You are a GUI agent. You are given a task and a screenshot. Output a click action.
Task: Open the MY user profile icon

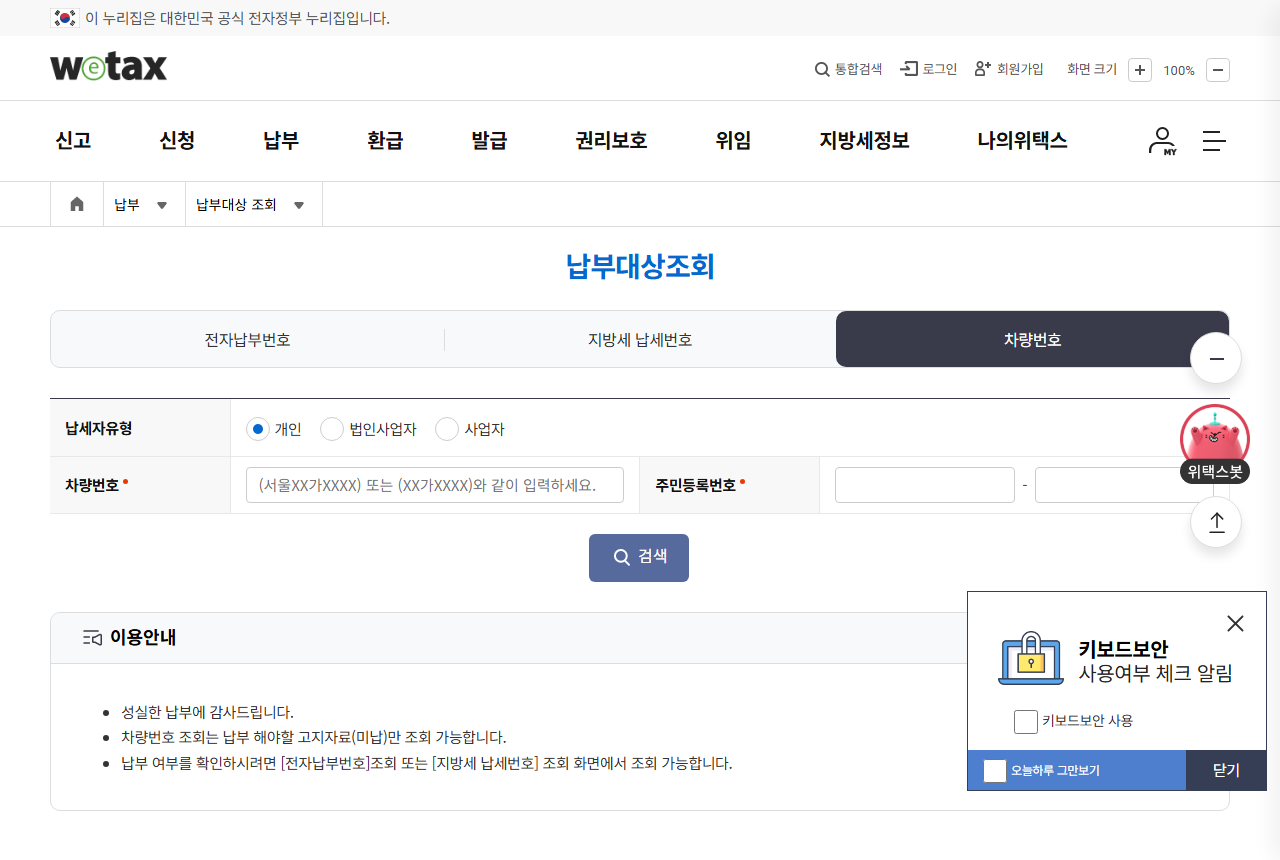(1162, 141)
